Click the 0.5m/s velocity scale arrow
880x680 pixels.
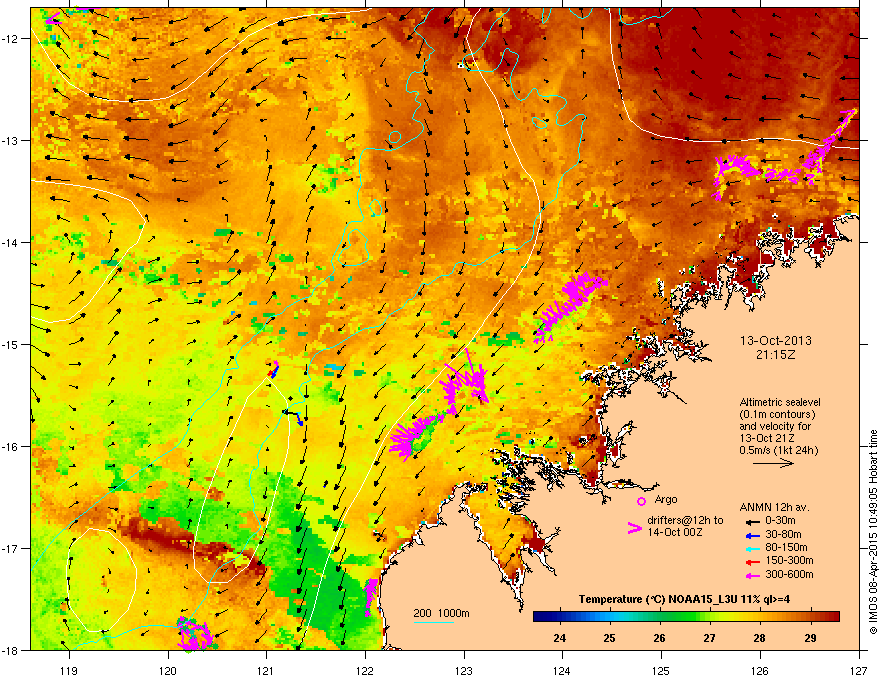[773, 463]
